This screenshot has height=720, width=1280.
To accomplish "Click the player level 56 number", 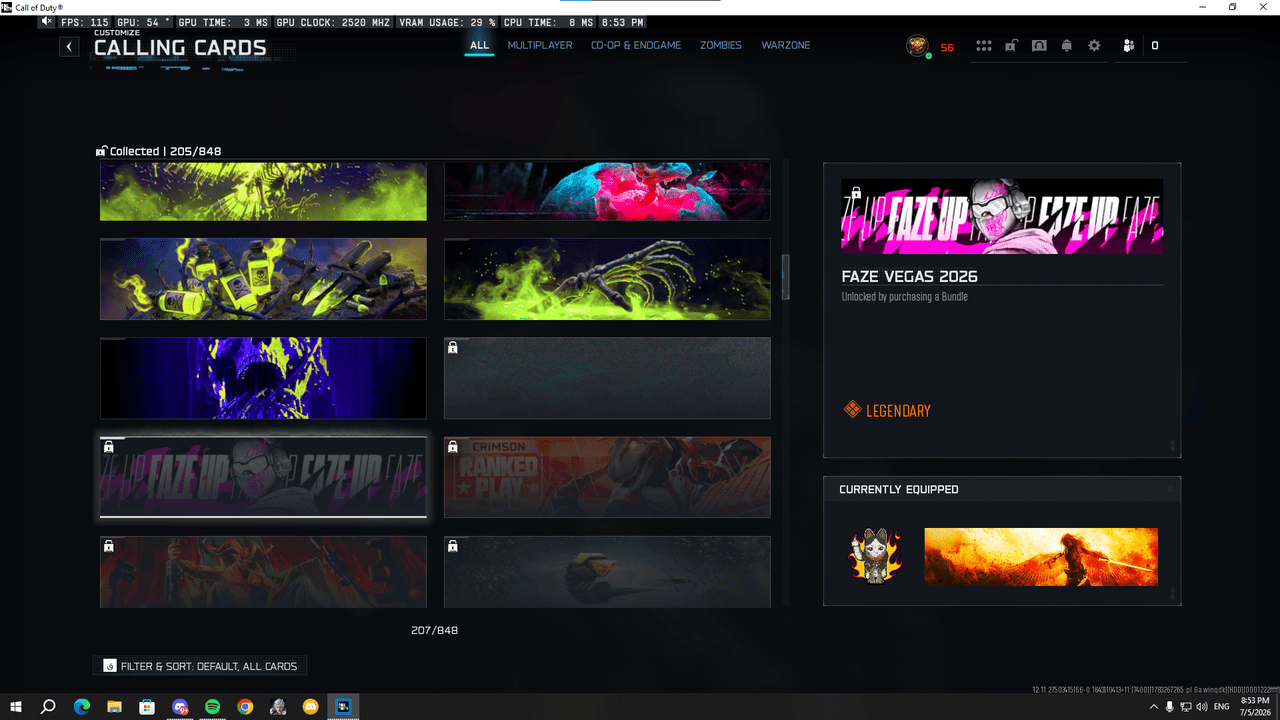I will (x=947, y=47).
